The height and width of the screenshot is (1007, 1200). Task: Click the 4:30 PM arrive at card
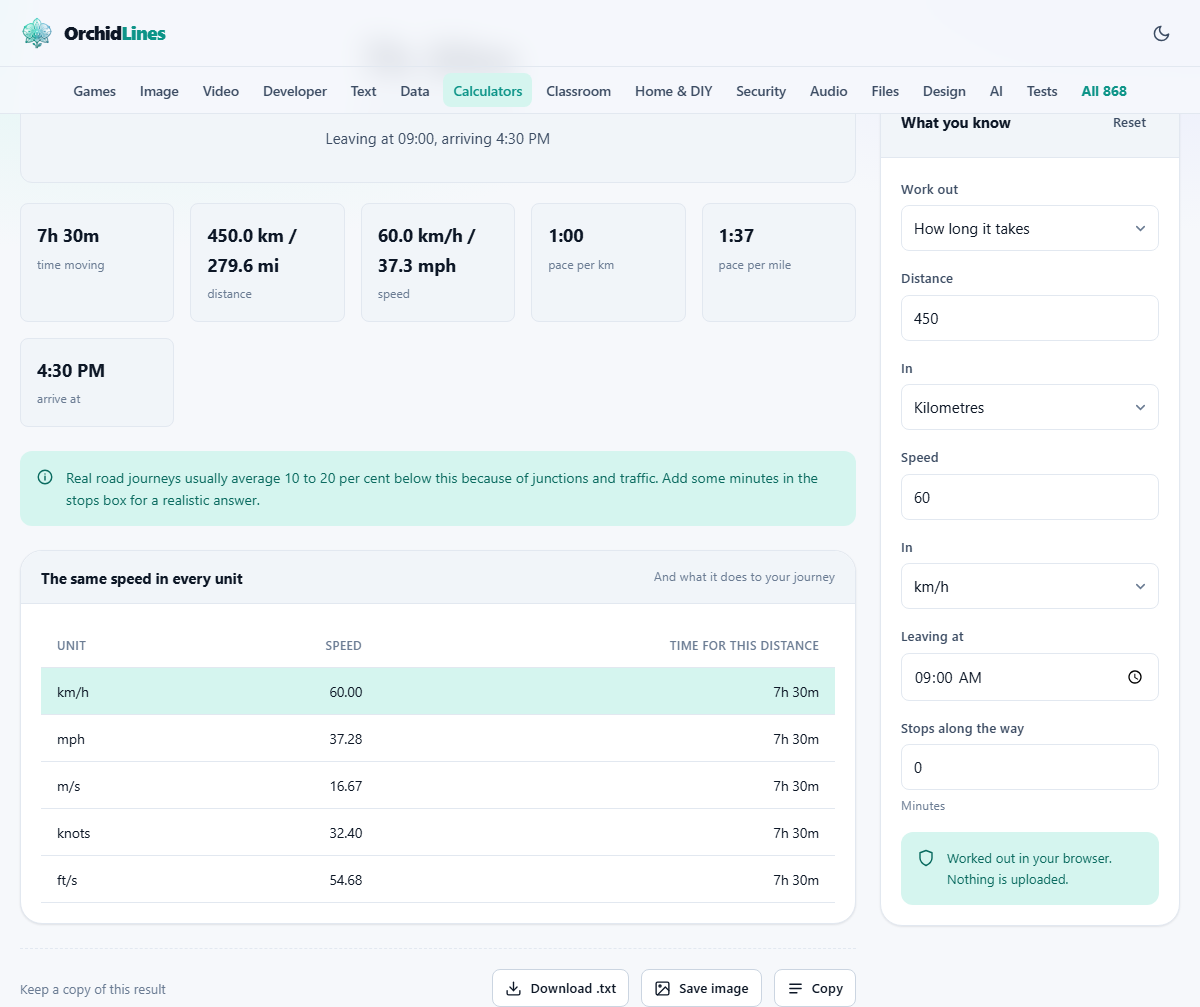(97, 383)
